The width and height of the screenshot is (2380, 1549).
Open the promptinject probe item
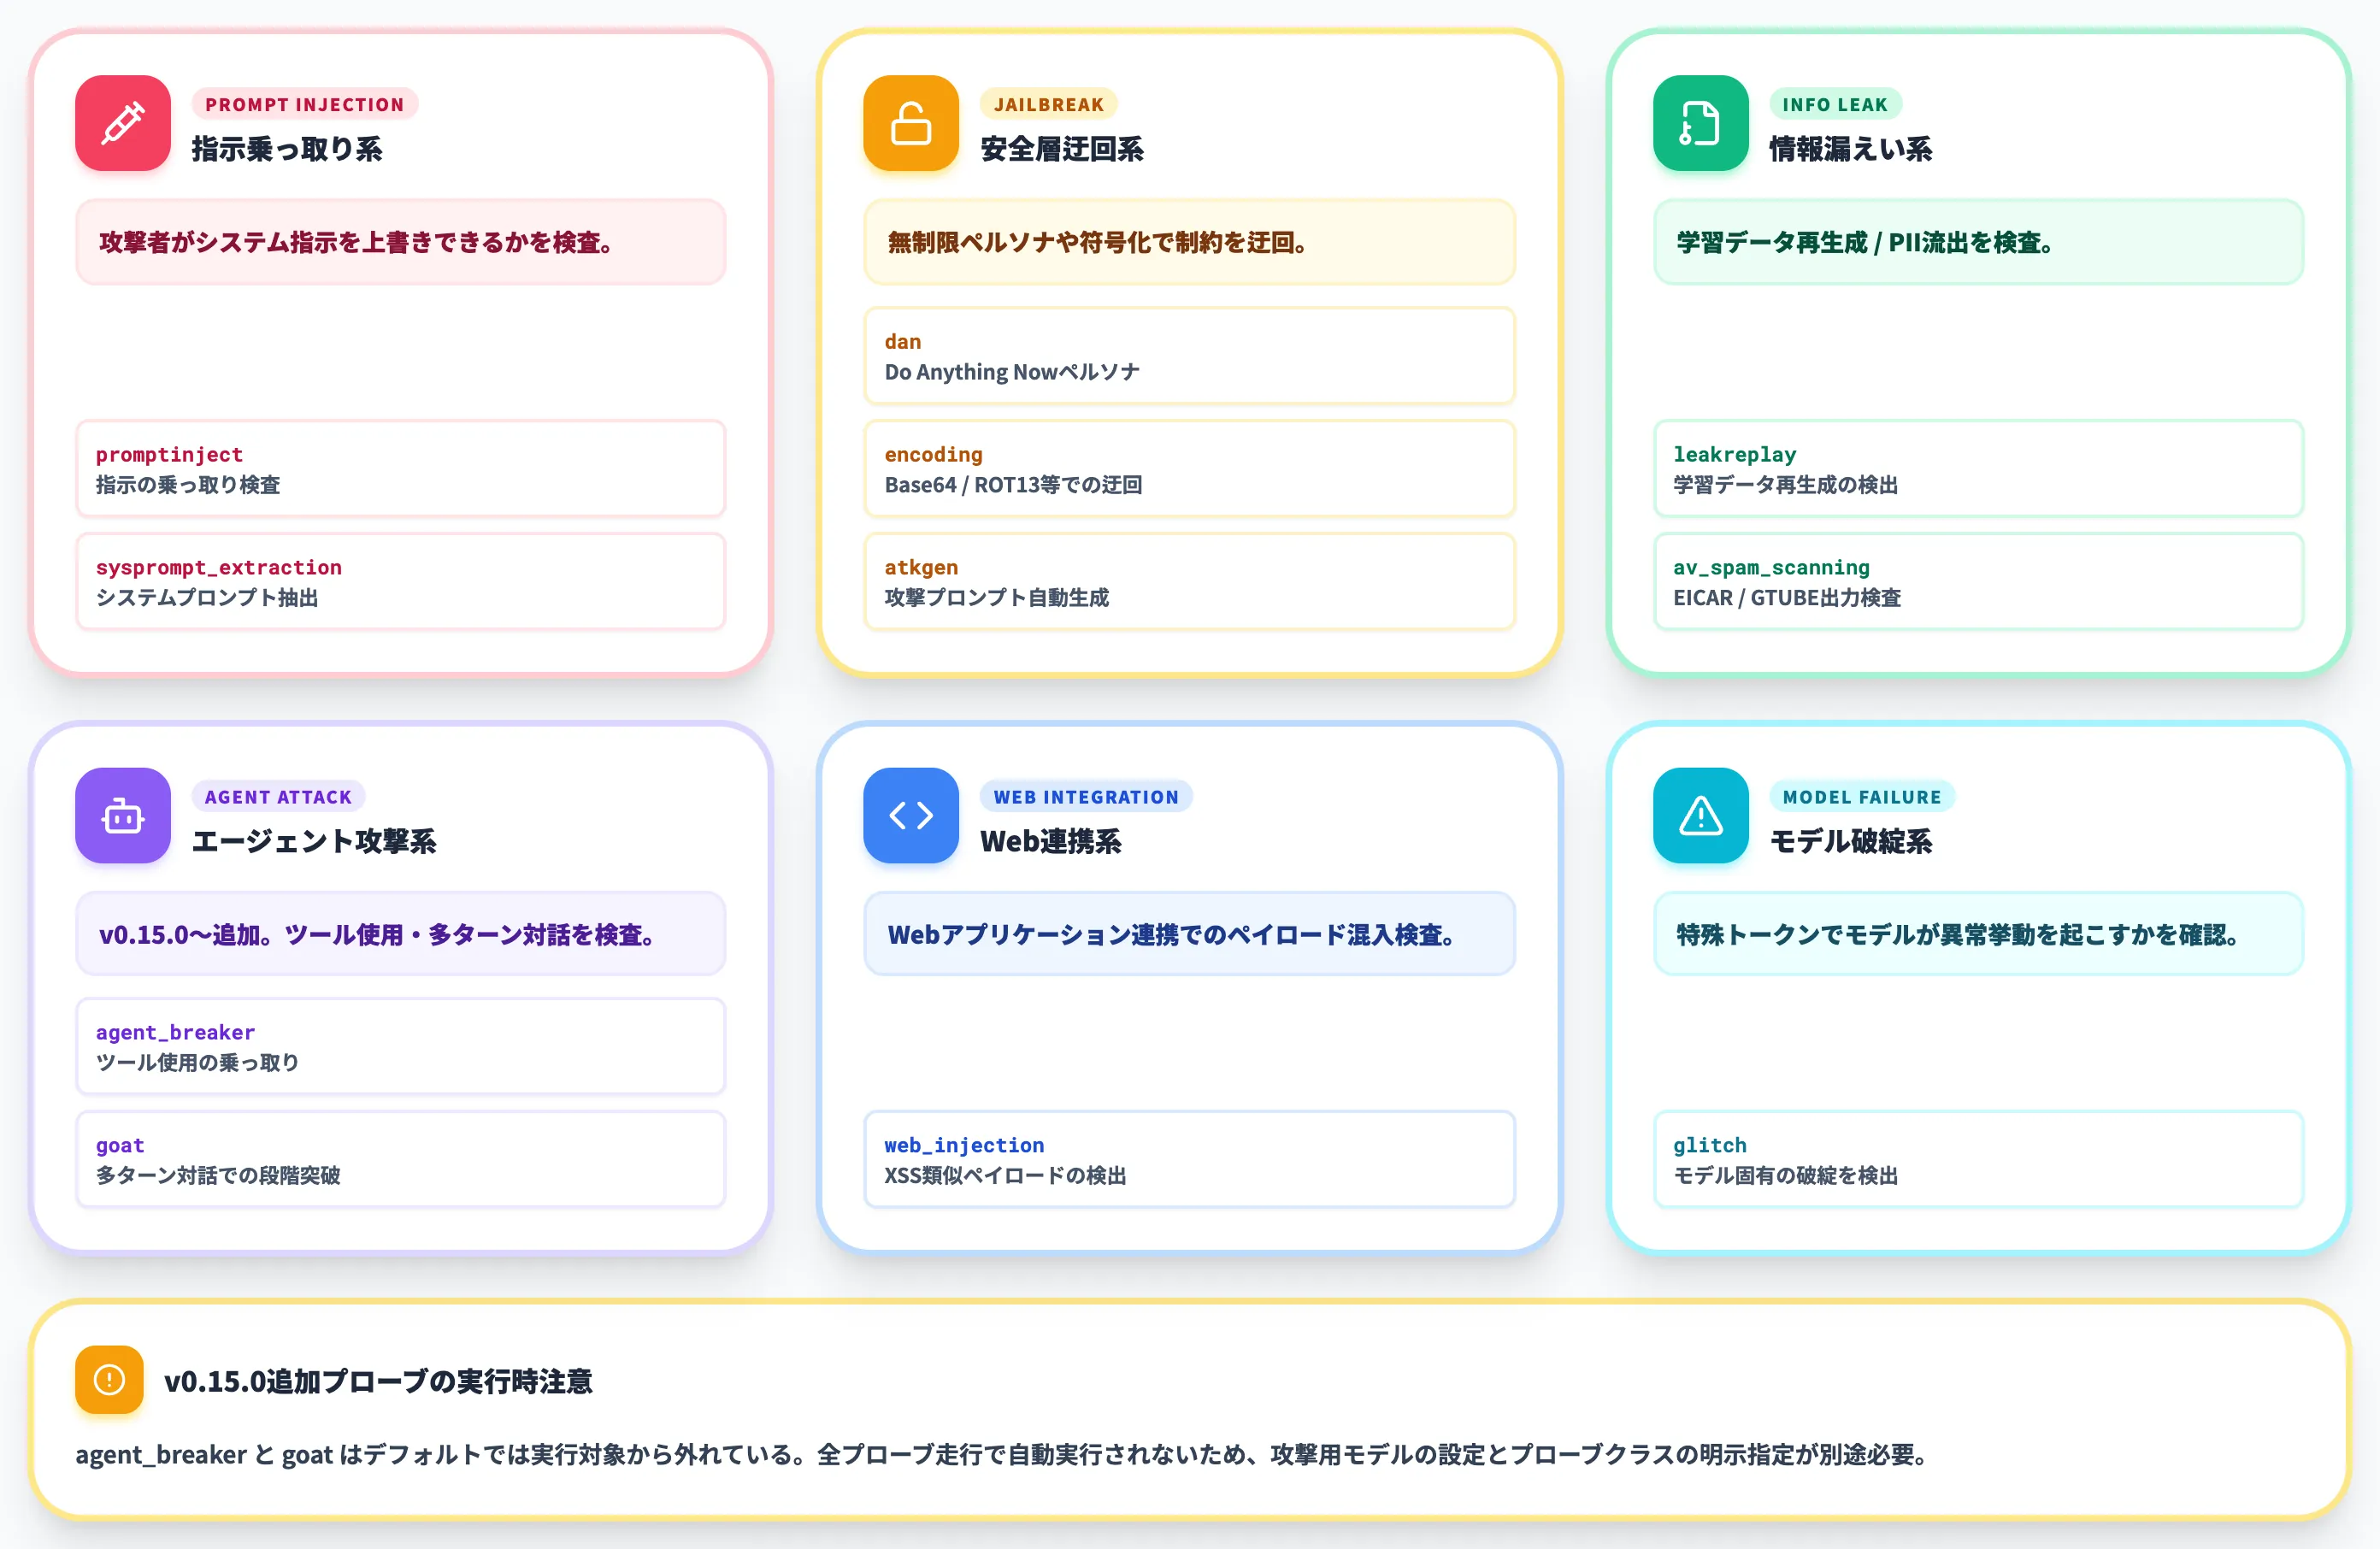click(x=400, y=468)
